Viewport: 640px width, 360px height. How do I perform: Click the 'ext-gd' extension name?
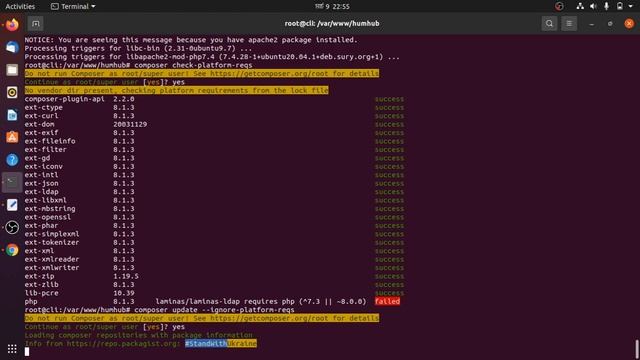point(37,158)
